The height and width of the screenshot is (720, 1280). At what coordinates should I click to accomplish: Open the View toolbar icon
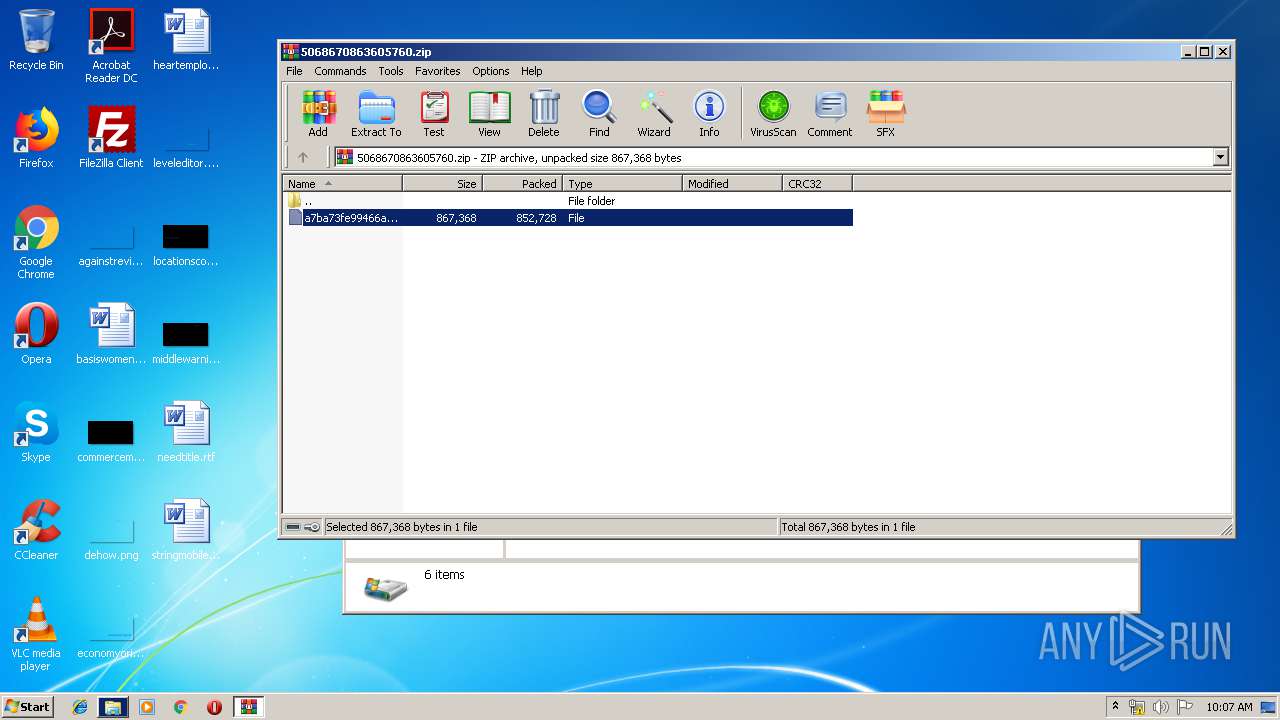point(489,113)
